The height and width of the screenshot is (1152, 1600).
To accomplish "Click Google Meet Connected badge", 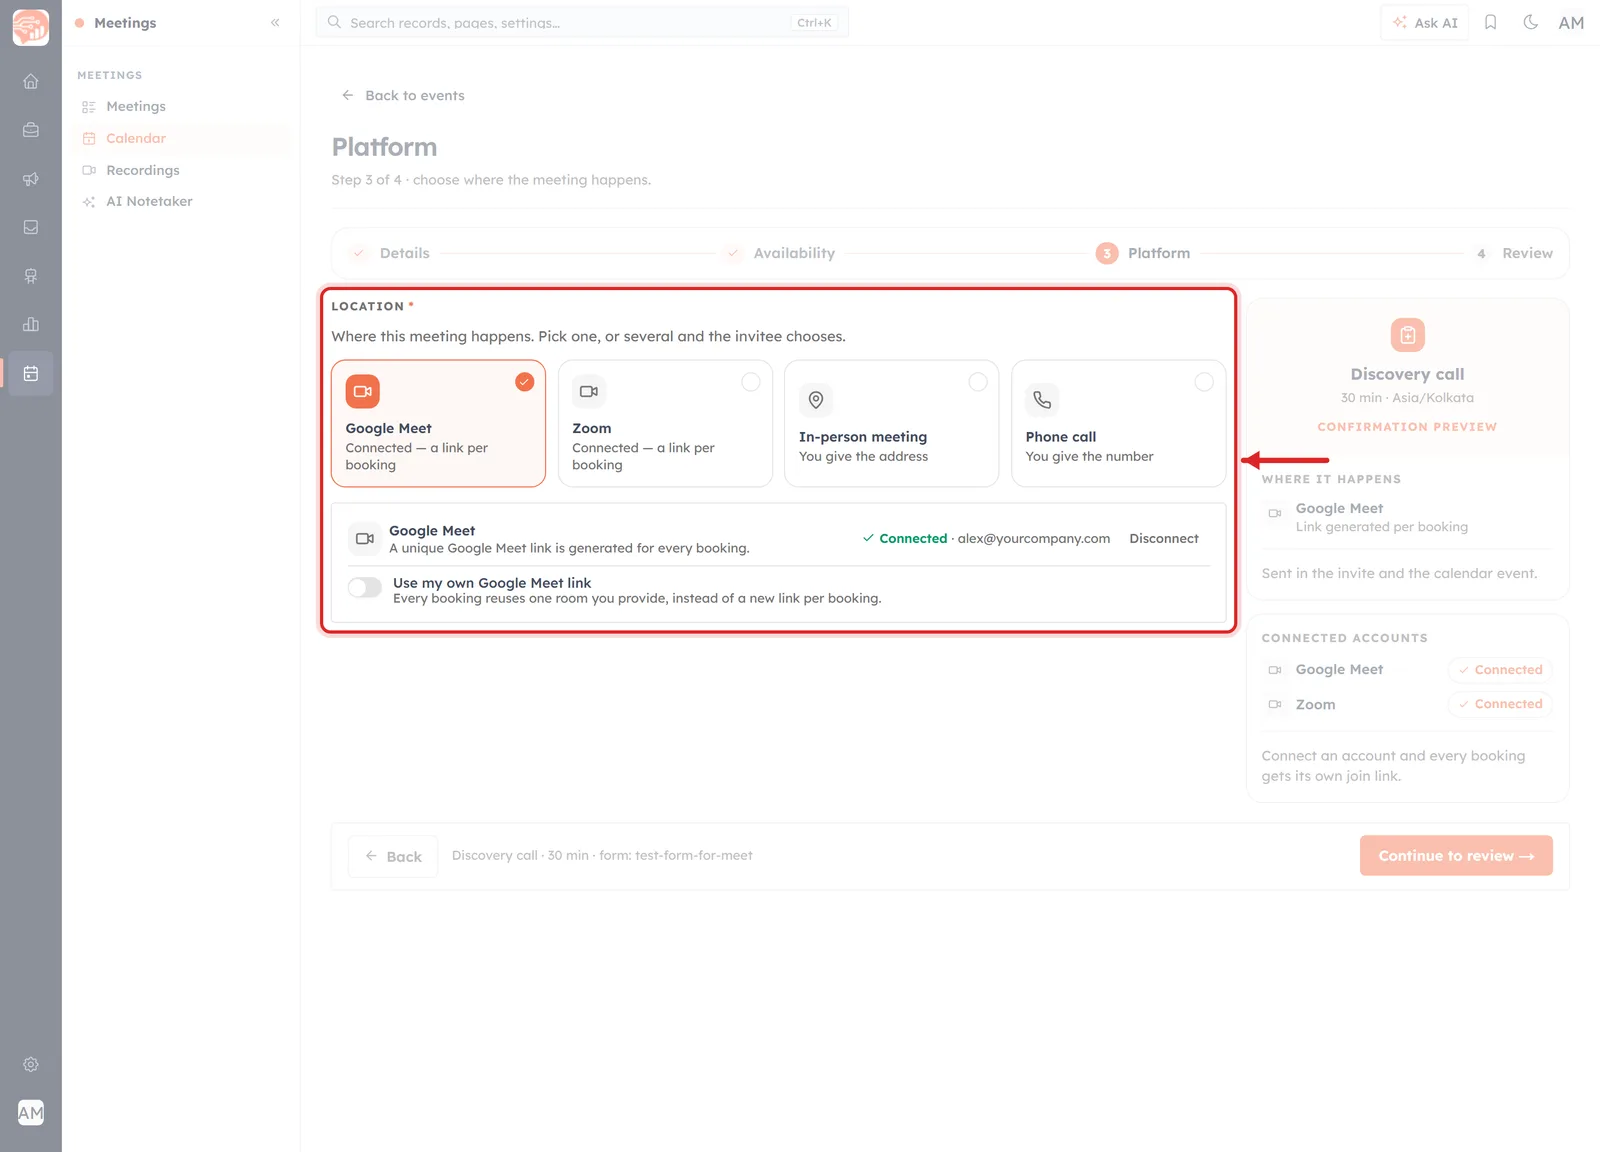I will (1500, 670).
